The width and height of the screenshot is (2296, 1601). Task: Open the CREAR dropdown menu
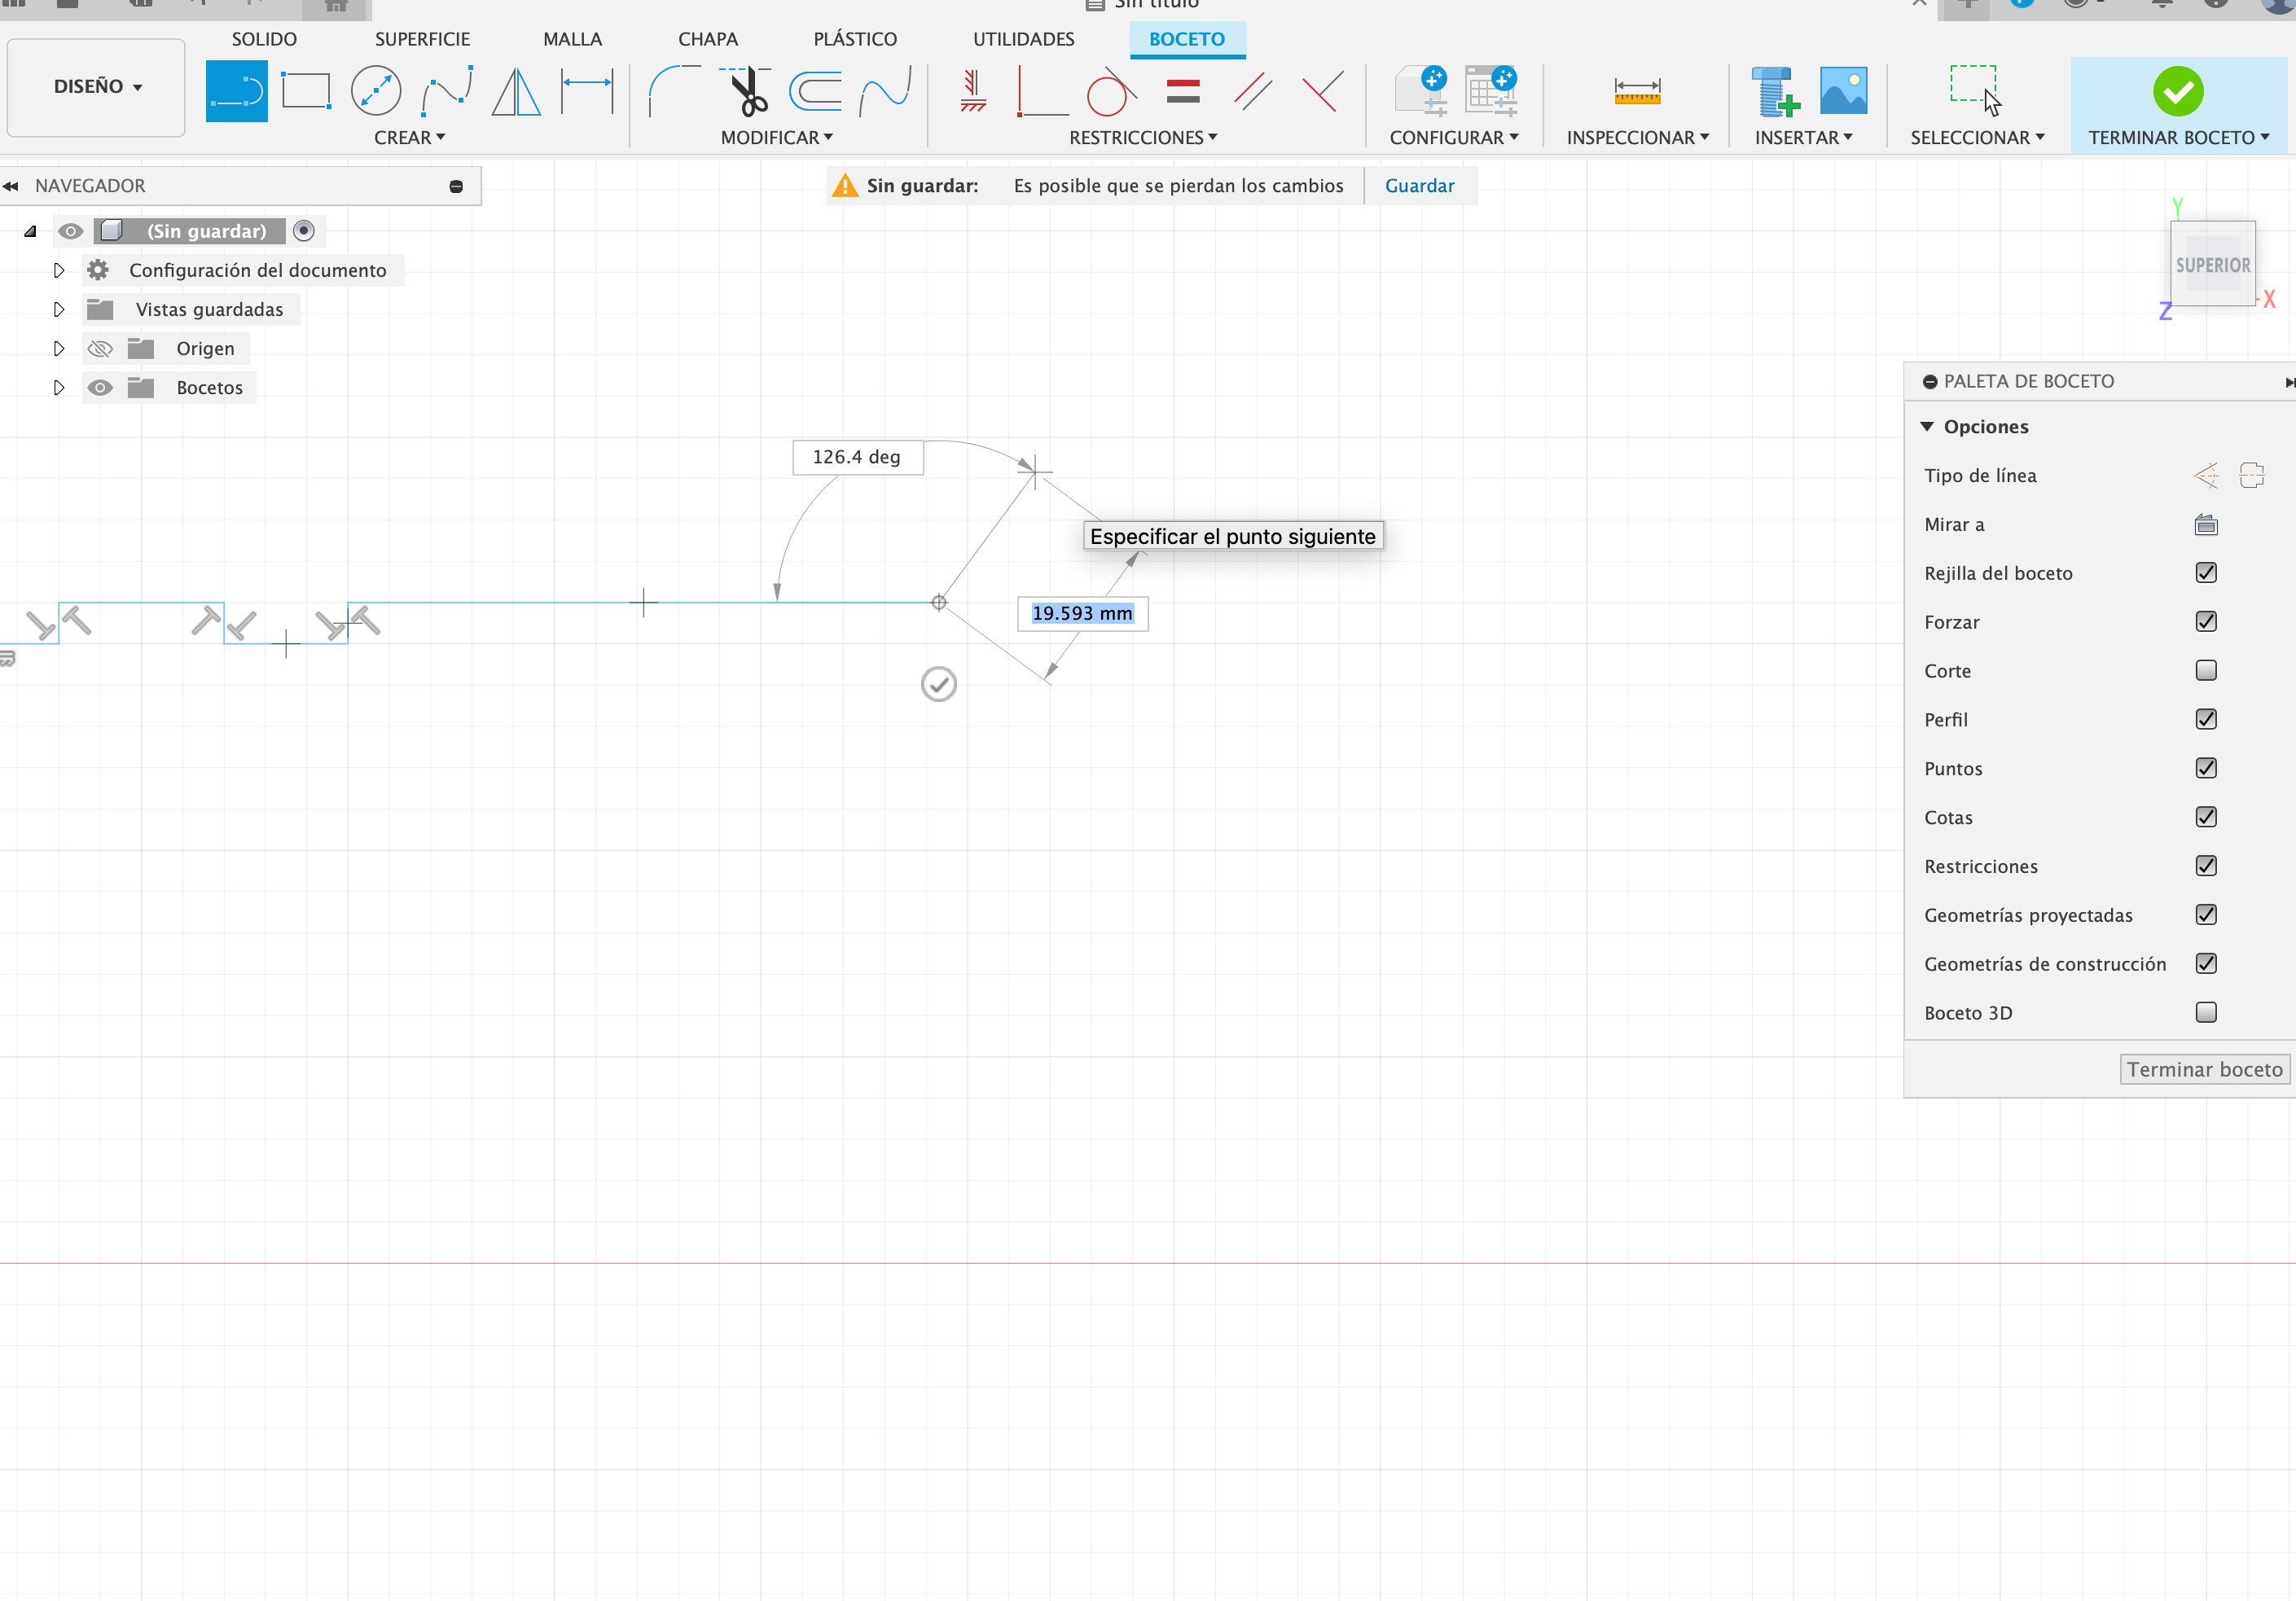pos(409,138)
